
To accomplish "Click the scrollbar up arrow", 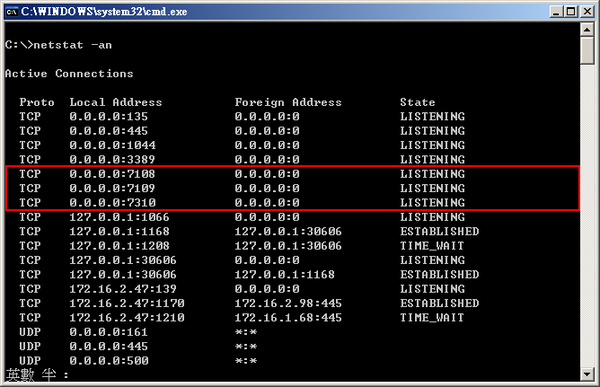I will pos(587,29).
